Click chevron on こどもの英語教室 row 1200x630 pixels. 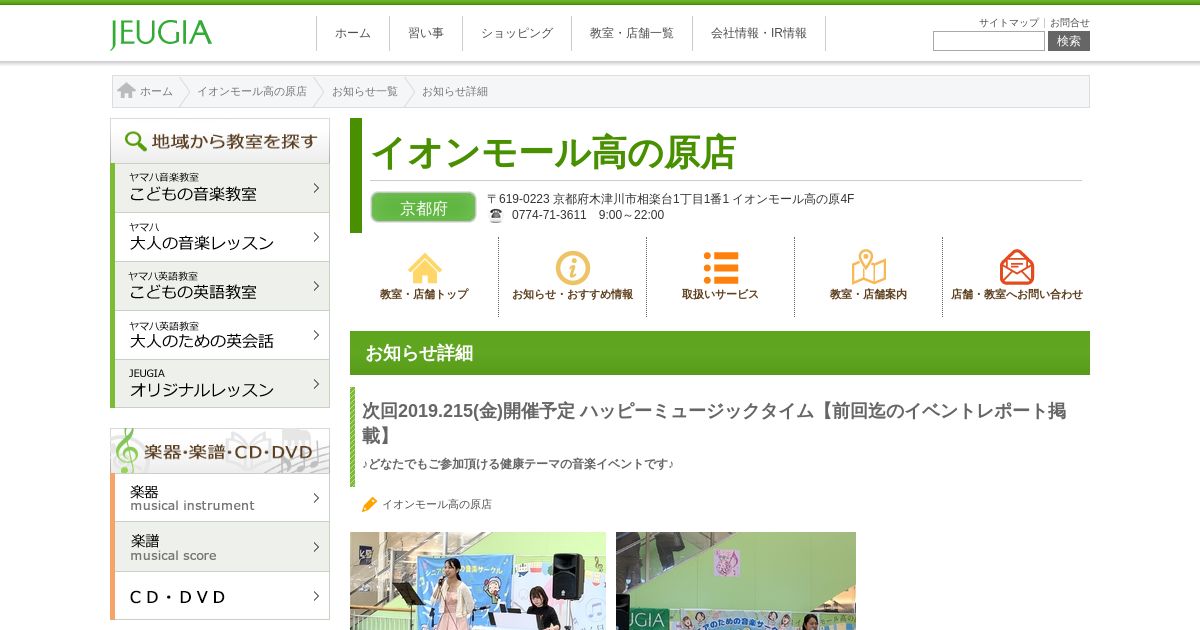(316, 286)
